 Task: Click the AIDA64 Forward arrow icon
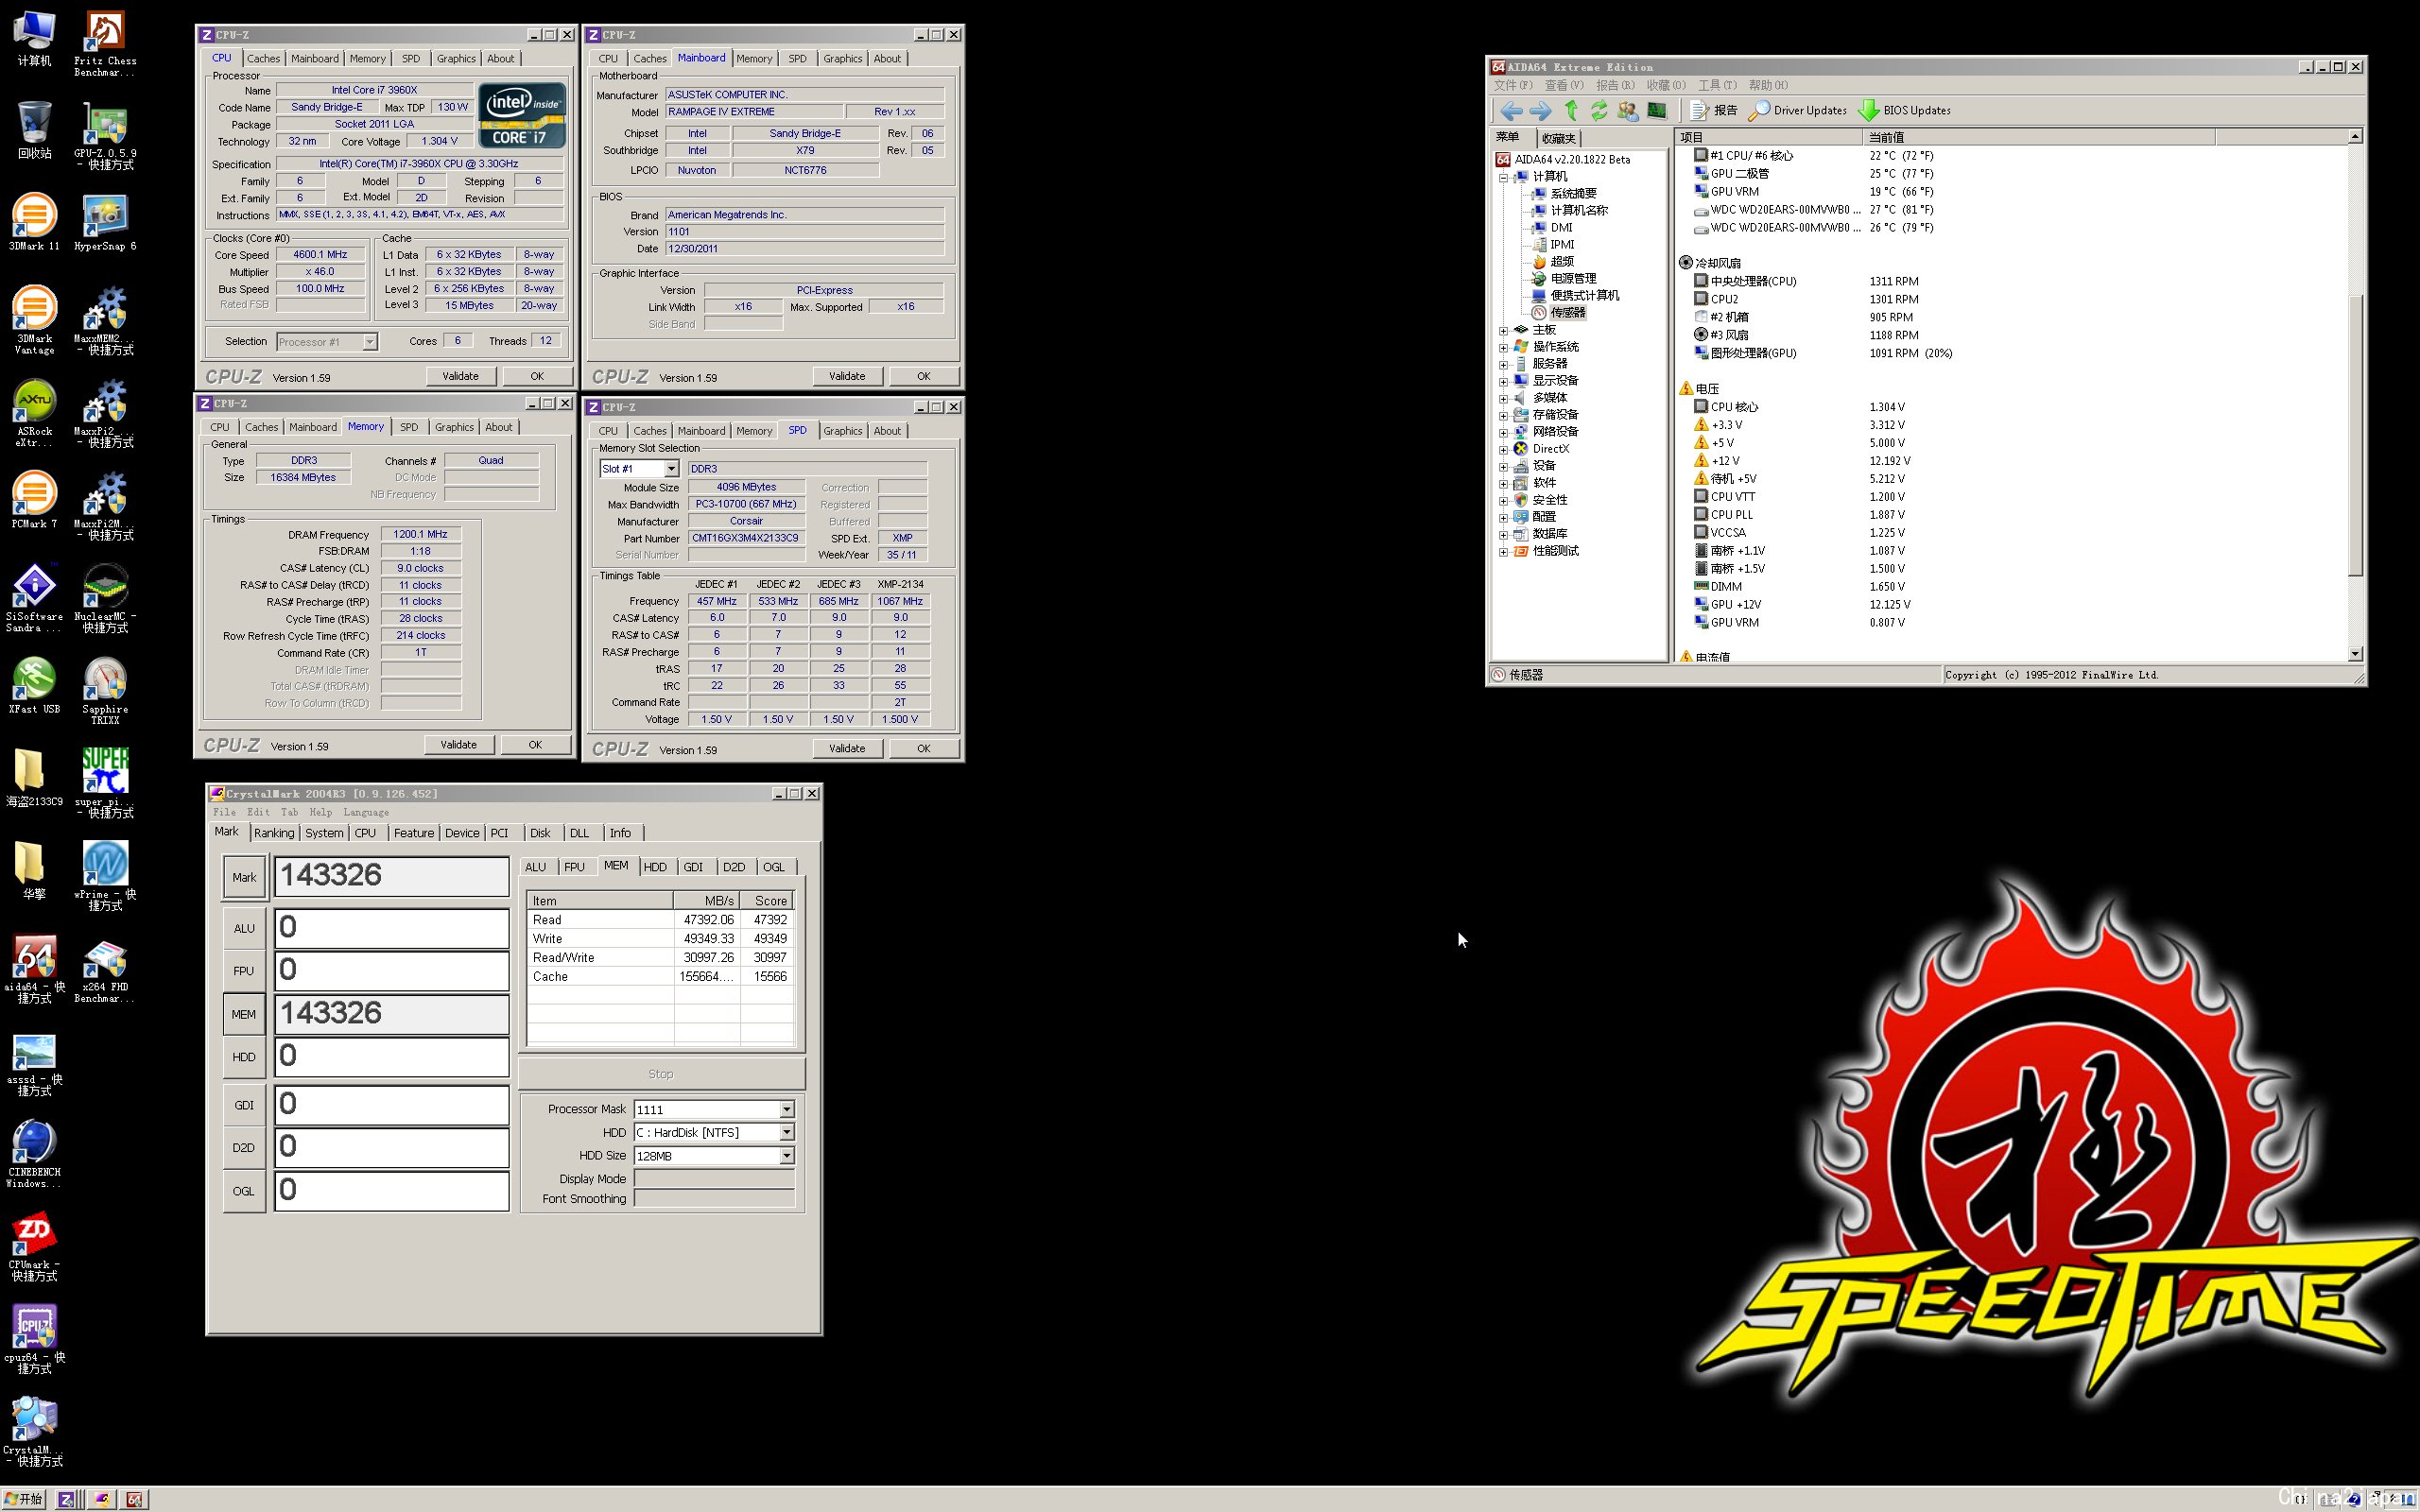click(1541, 111)
